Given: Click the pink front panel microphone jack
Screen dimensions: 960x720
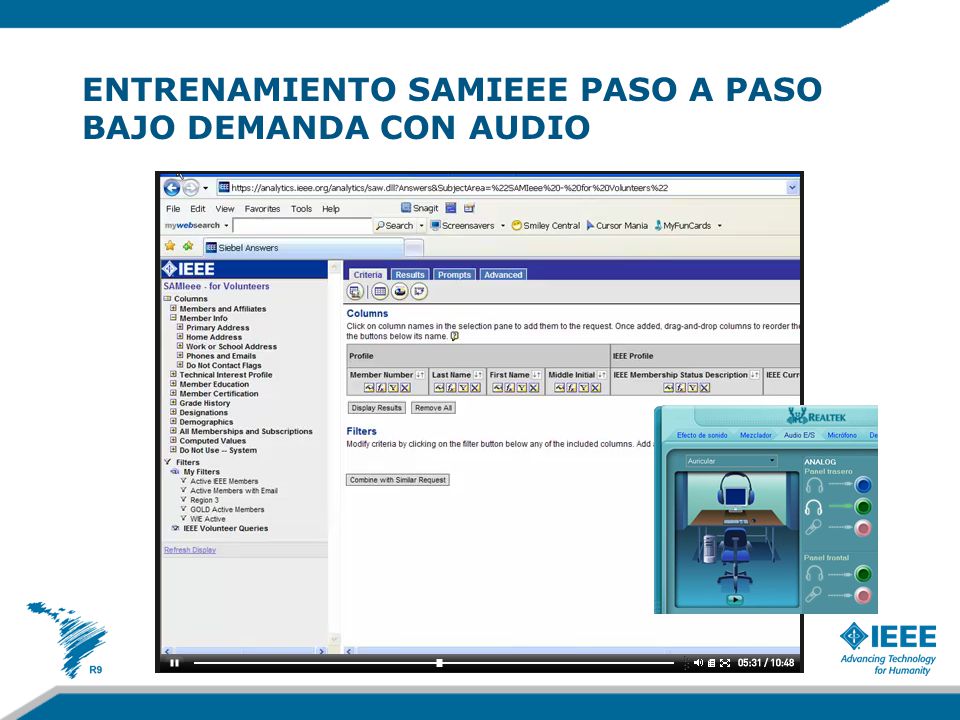Looking at the screenshot, I should [863, 595].
